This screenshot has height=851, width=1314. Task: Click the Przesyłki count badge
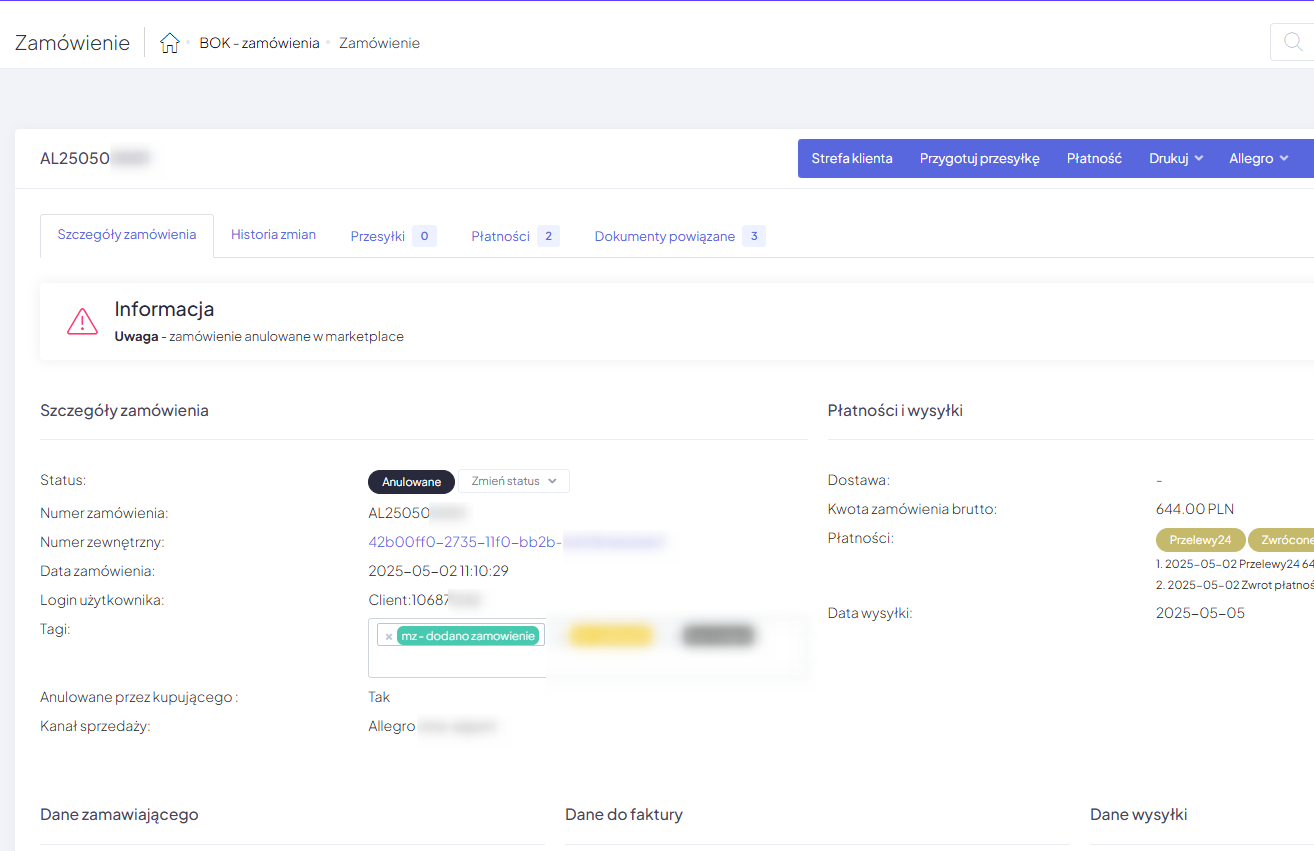point(424,237)
